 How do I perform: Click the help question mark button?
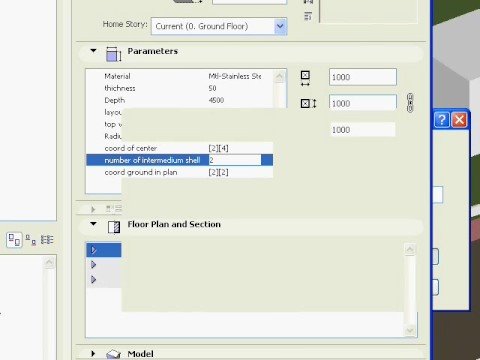[442, 120]
